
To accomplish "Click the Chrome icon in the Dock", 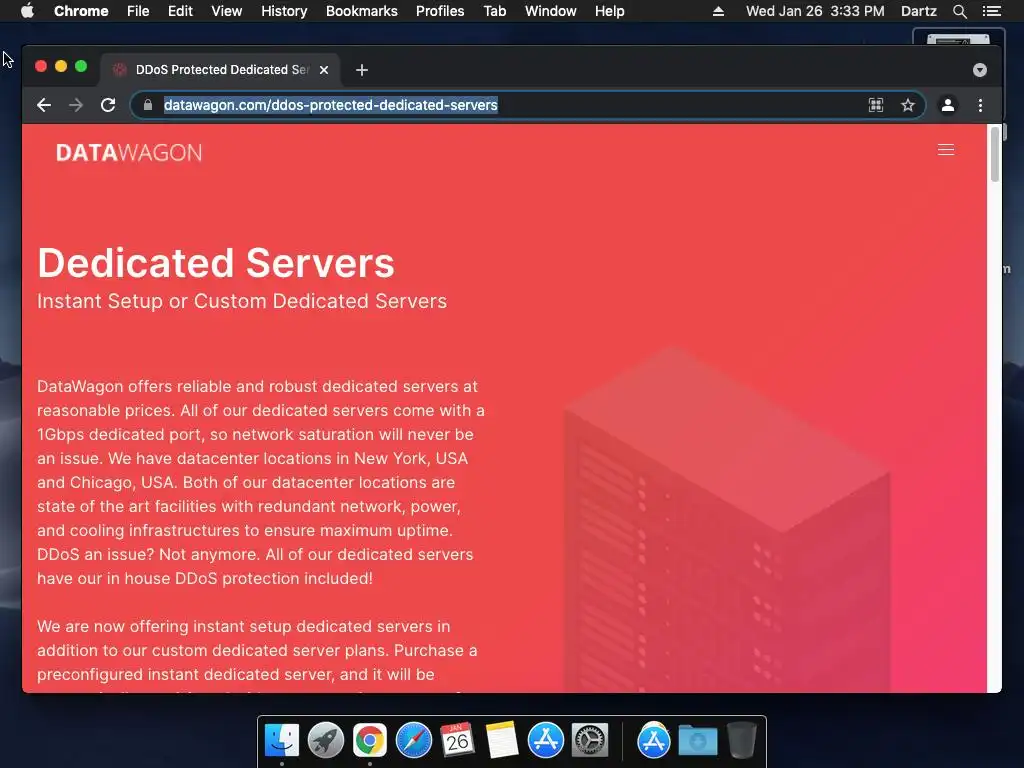I will coord(370,741).
